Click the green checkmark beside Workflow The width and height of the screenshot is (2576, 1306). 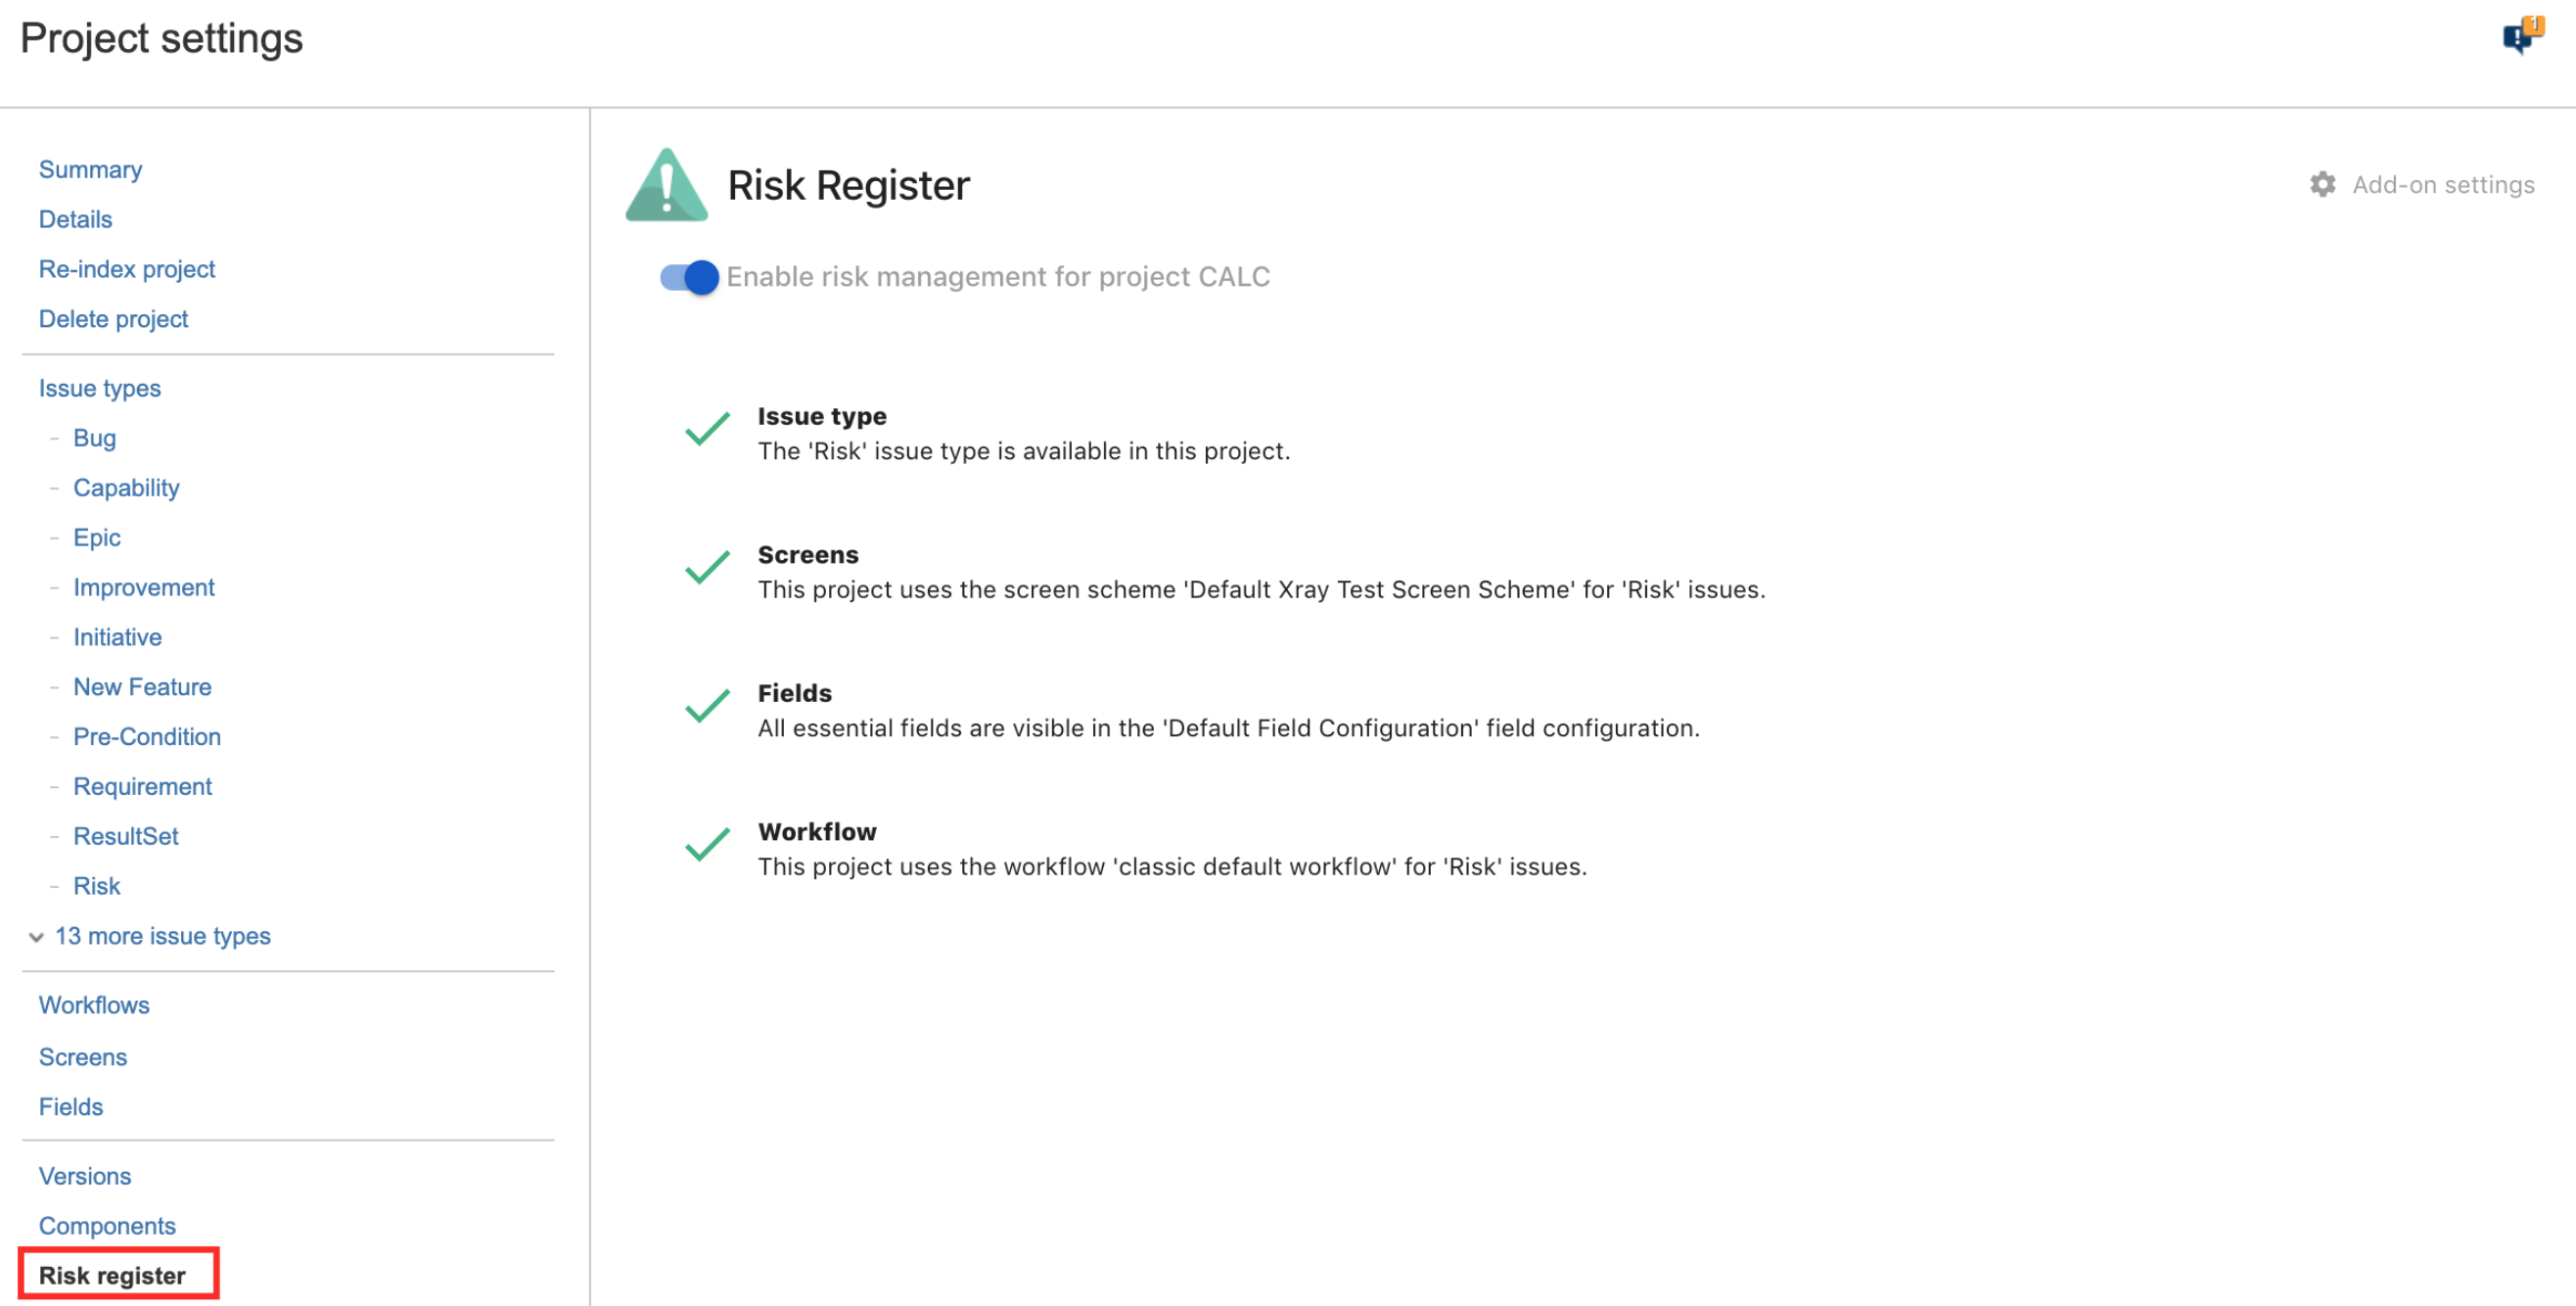(x=707, y=845)
